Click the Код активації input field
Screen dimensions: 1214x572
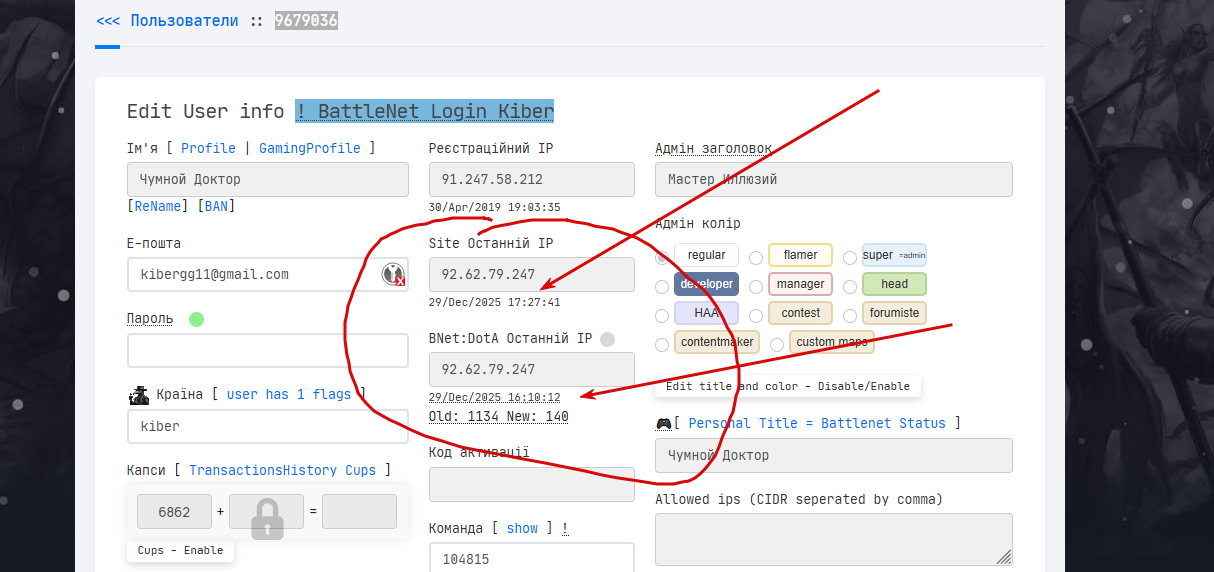[532, 484]
